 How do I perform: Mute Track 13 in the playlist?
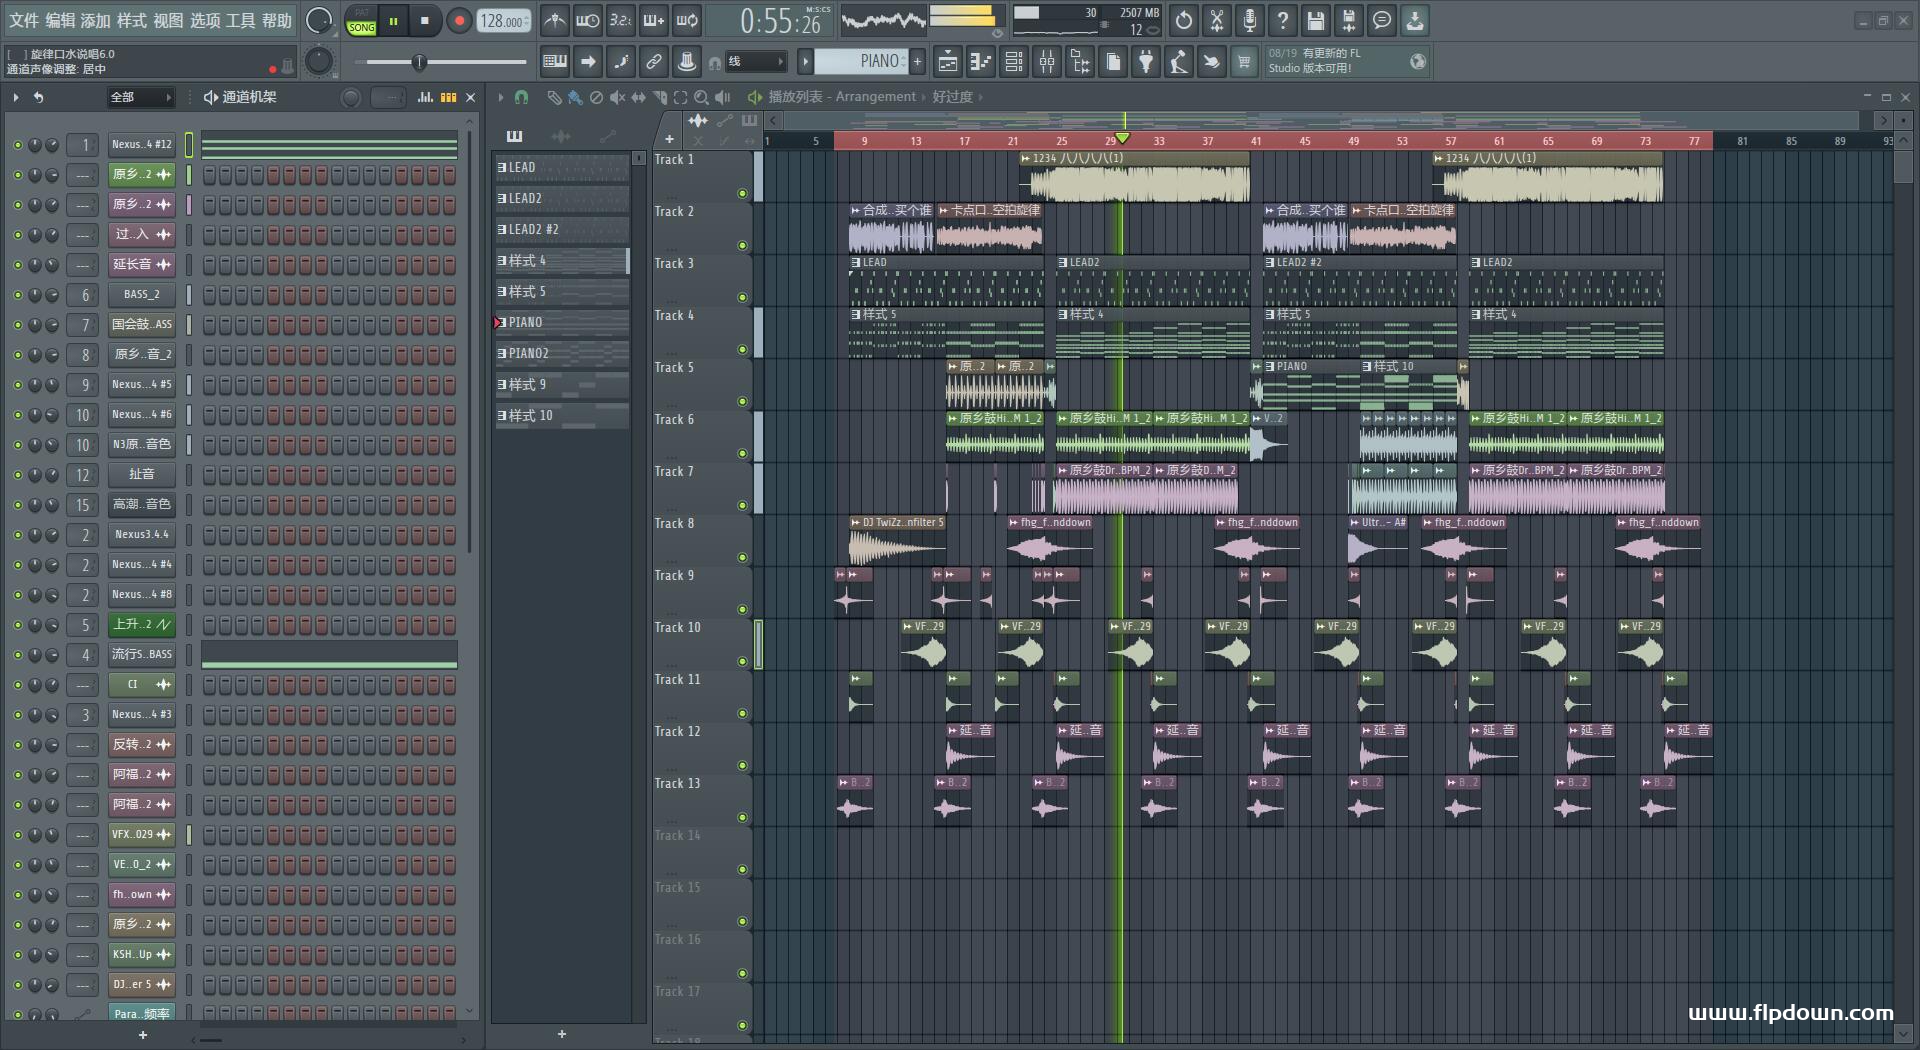pos(742,817)
